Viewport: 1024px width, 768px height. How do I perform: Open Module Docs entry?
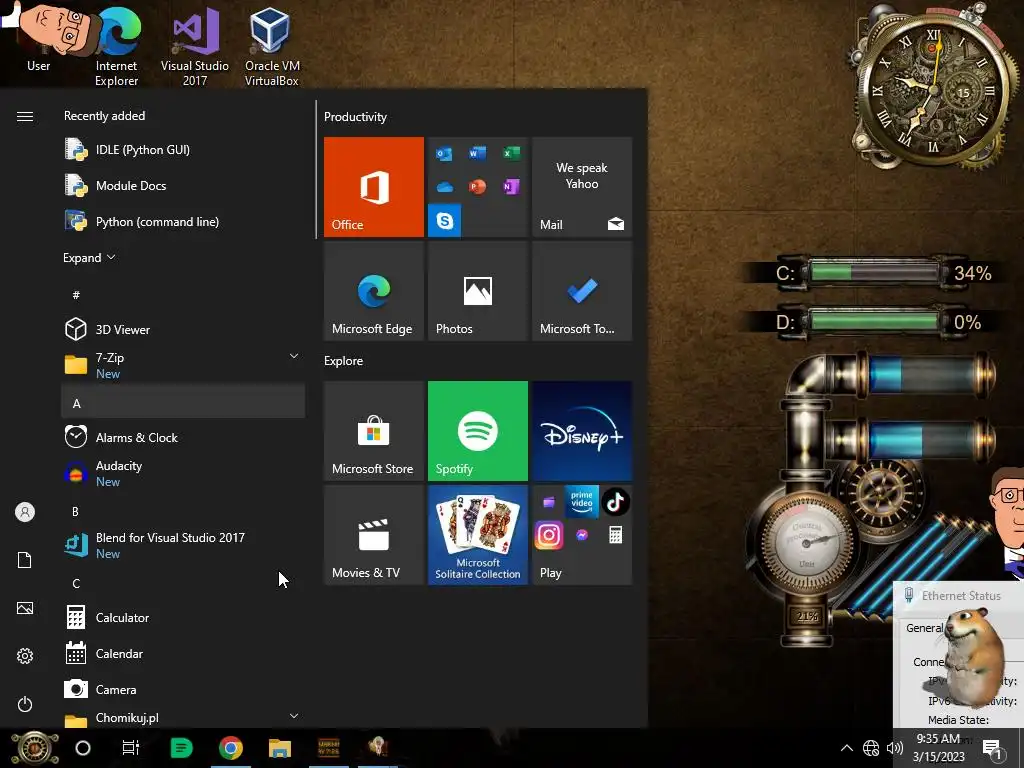[183, 185]
